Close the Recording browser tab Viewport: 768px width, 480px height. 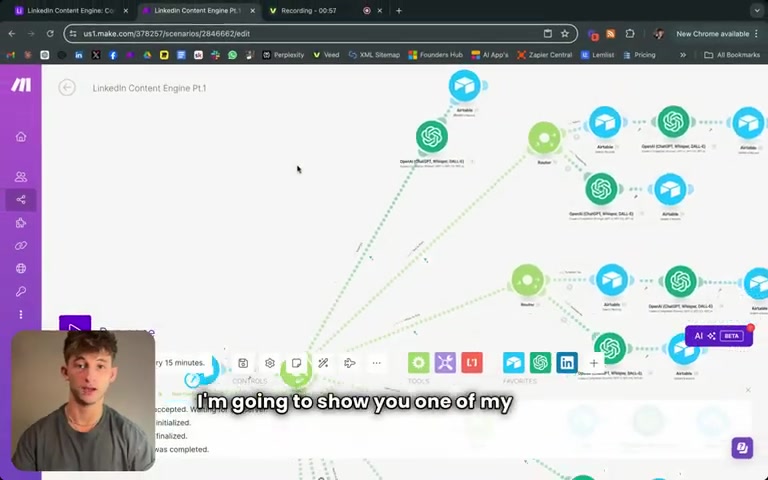pos(379,10)
